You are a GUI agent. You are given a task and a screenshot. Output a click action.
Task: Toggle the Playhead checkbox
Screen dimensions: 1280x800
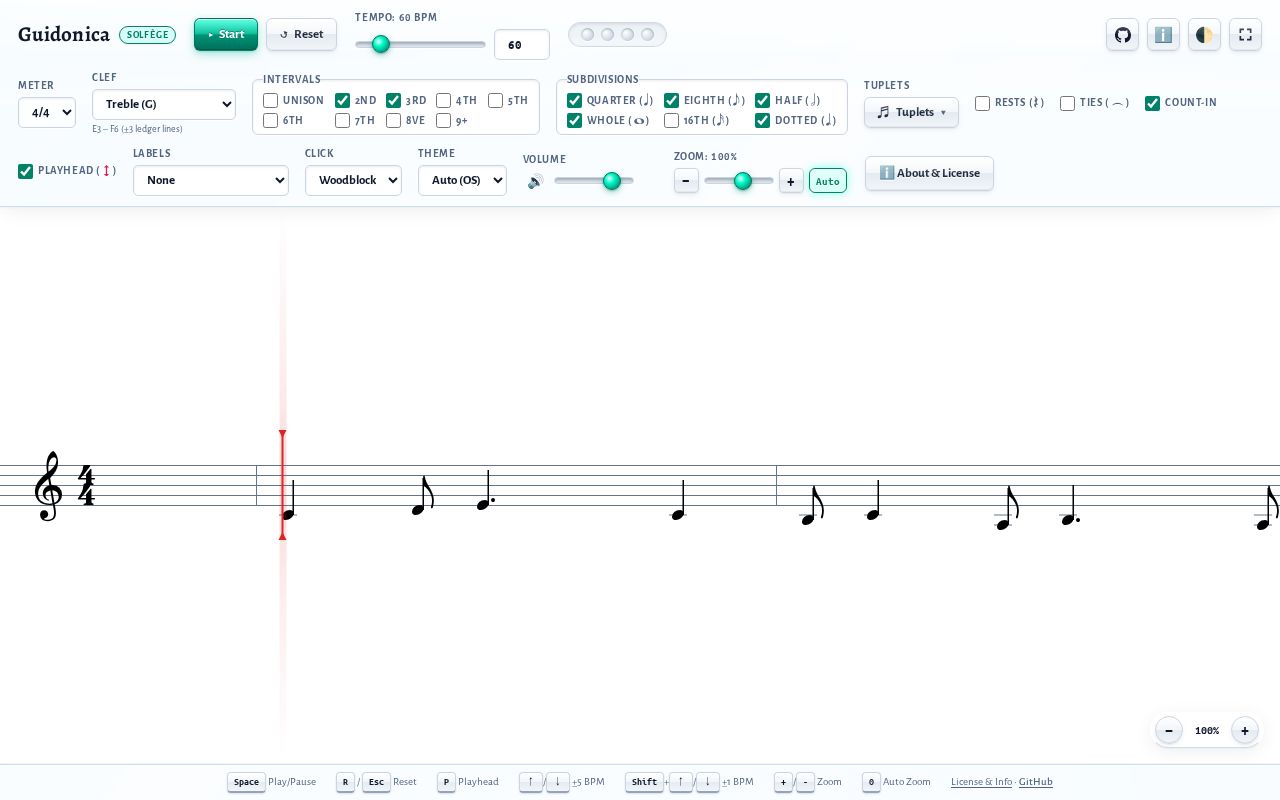pos(26,171)
